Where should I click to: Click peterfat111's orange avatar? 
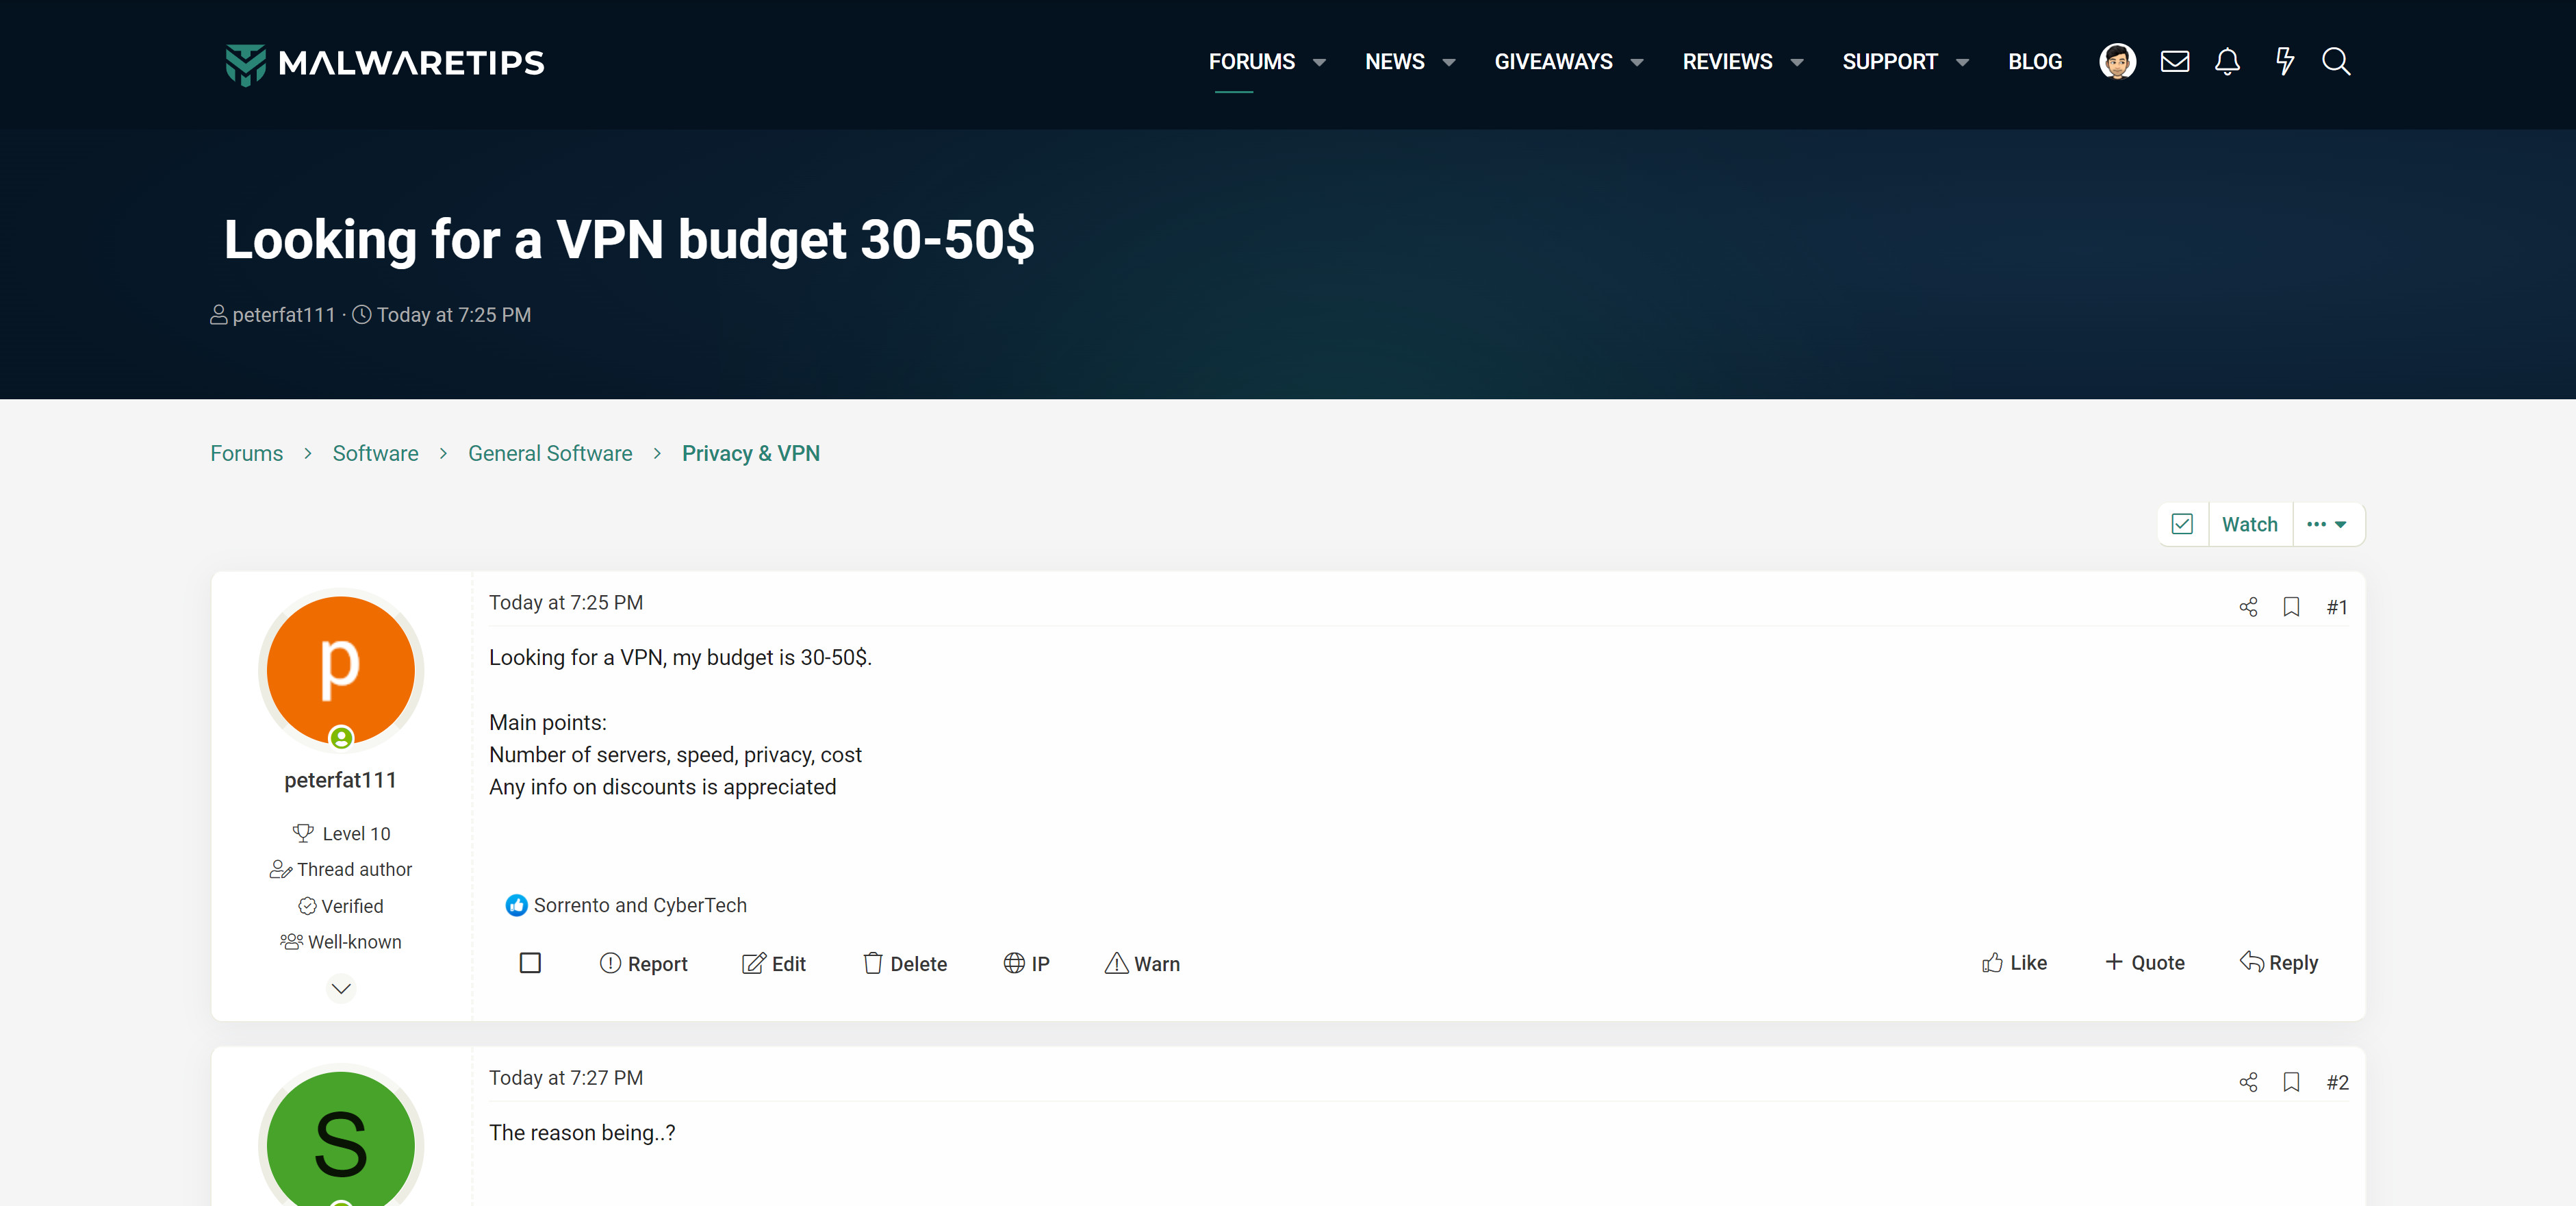[x=341, y=670]
